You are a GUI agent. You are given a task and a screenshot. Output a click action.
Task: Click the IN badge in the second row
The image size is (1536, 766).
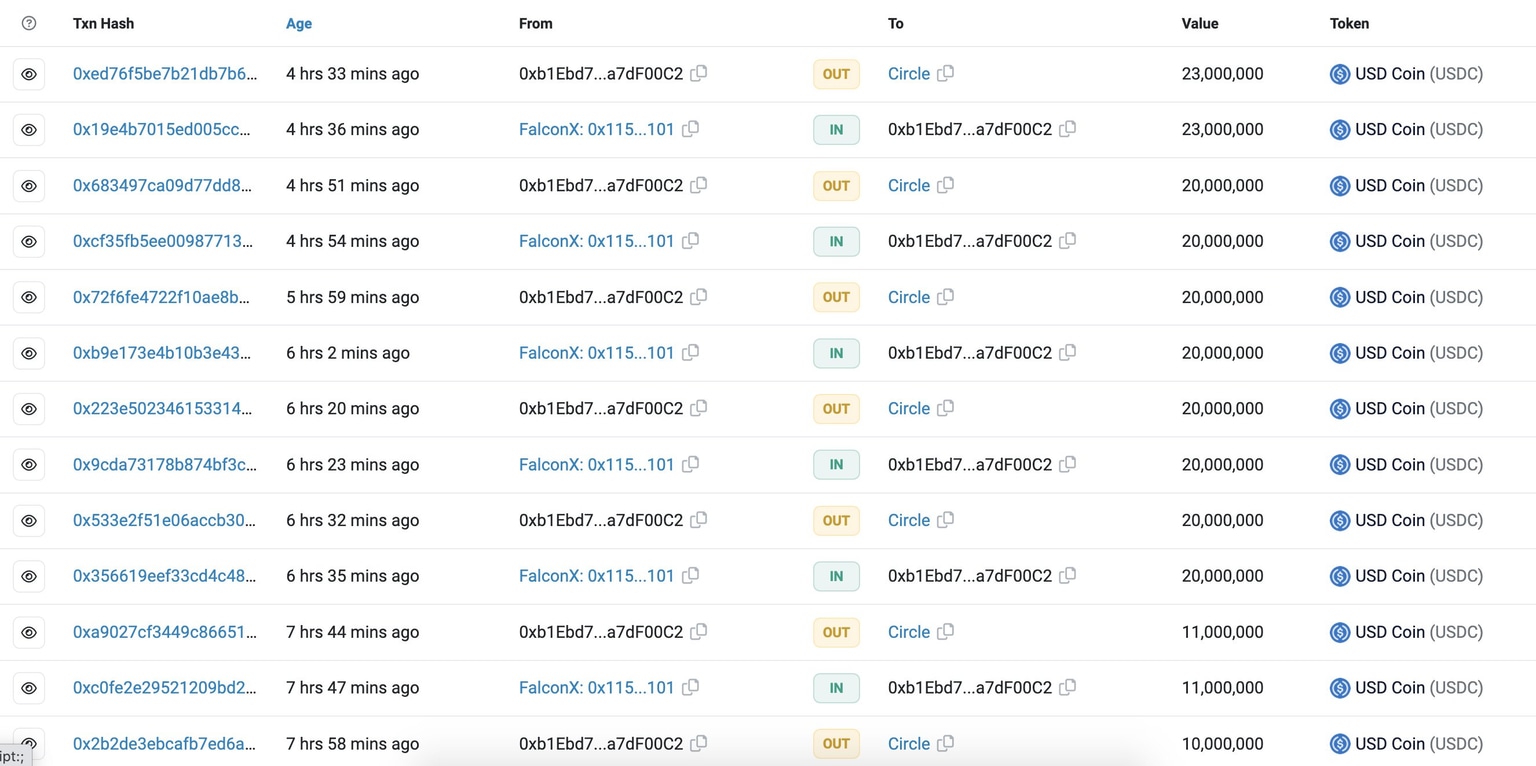(836, 129)
